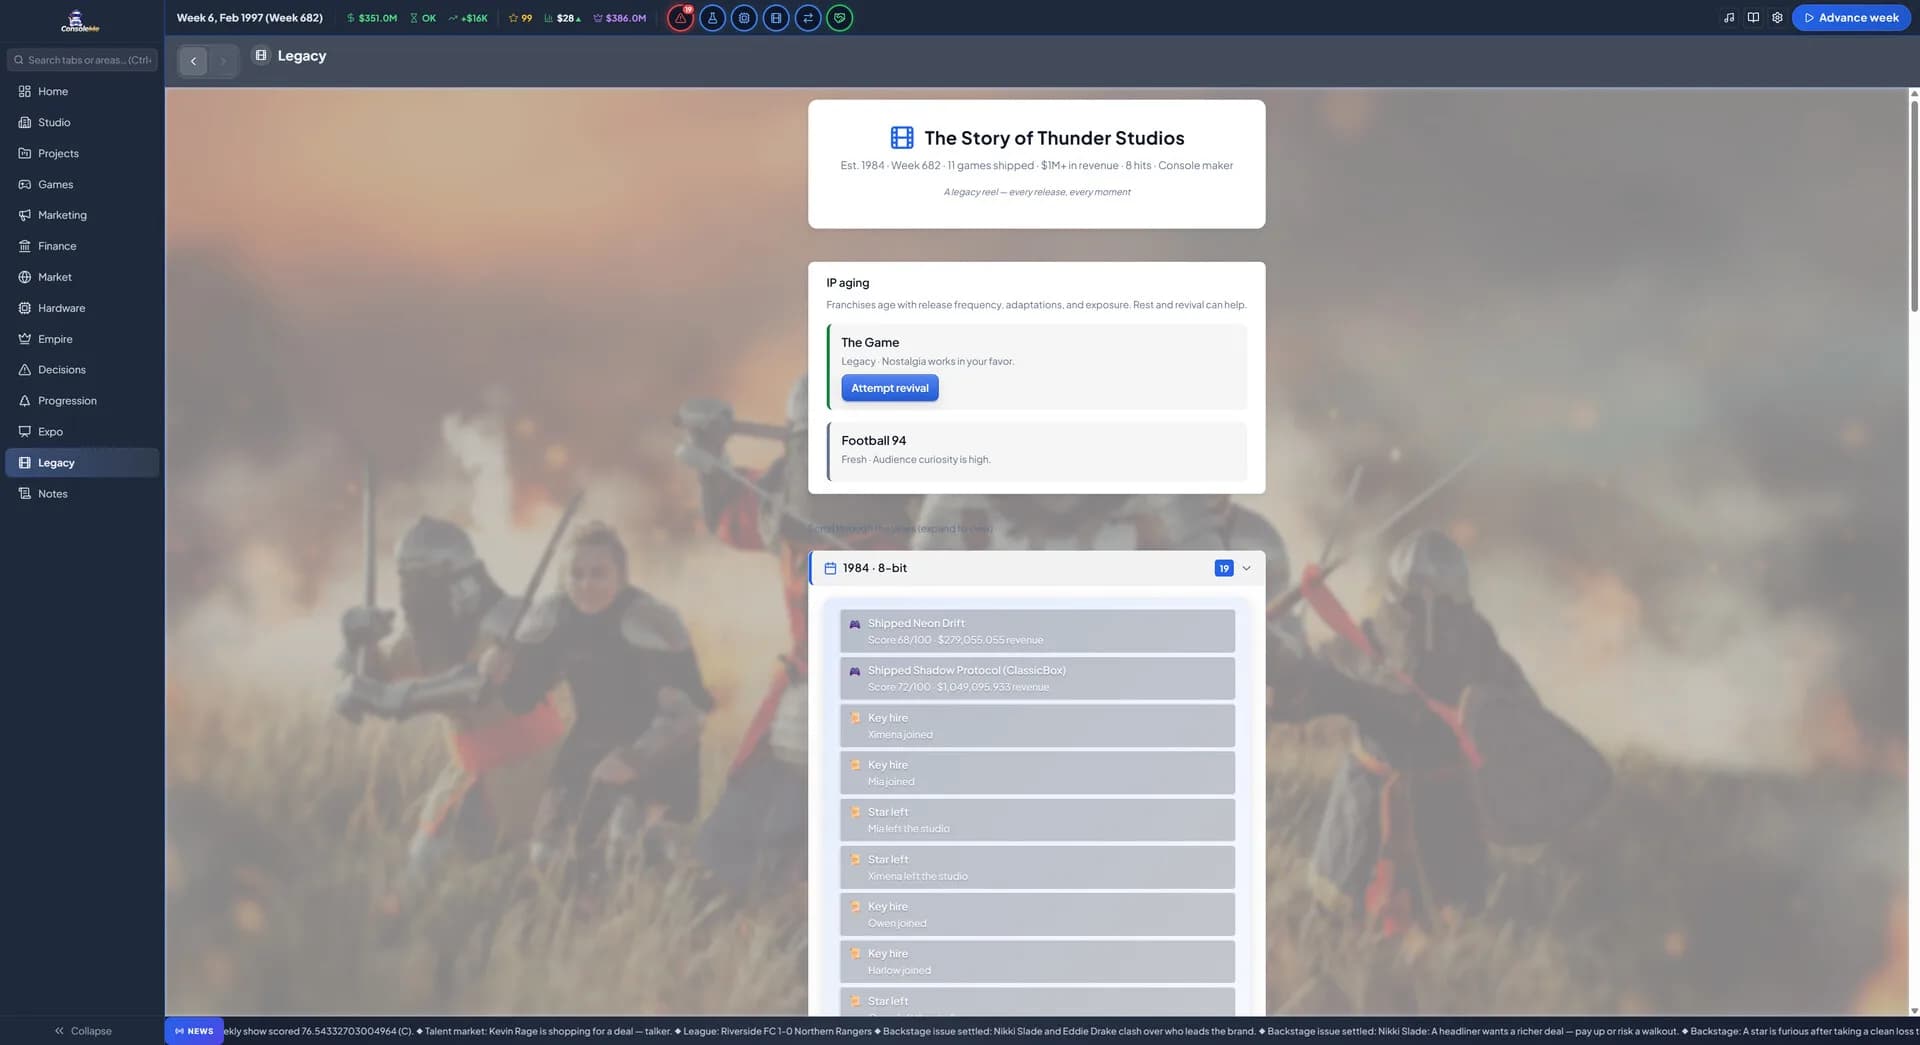Select the Key hire Harlow joined entry

pos(1037,961)
